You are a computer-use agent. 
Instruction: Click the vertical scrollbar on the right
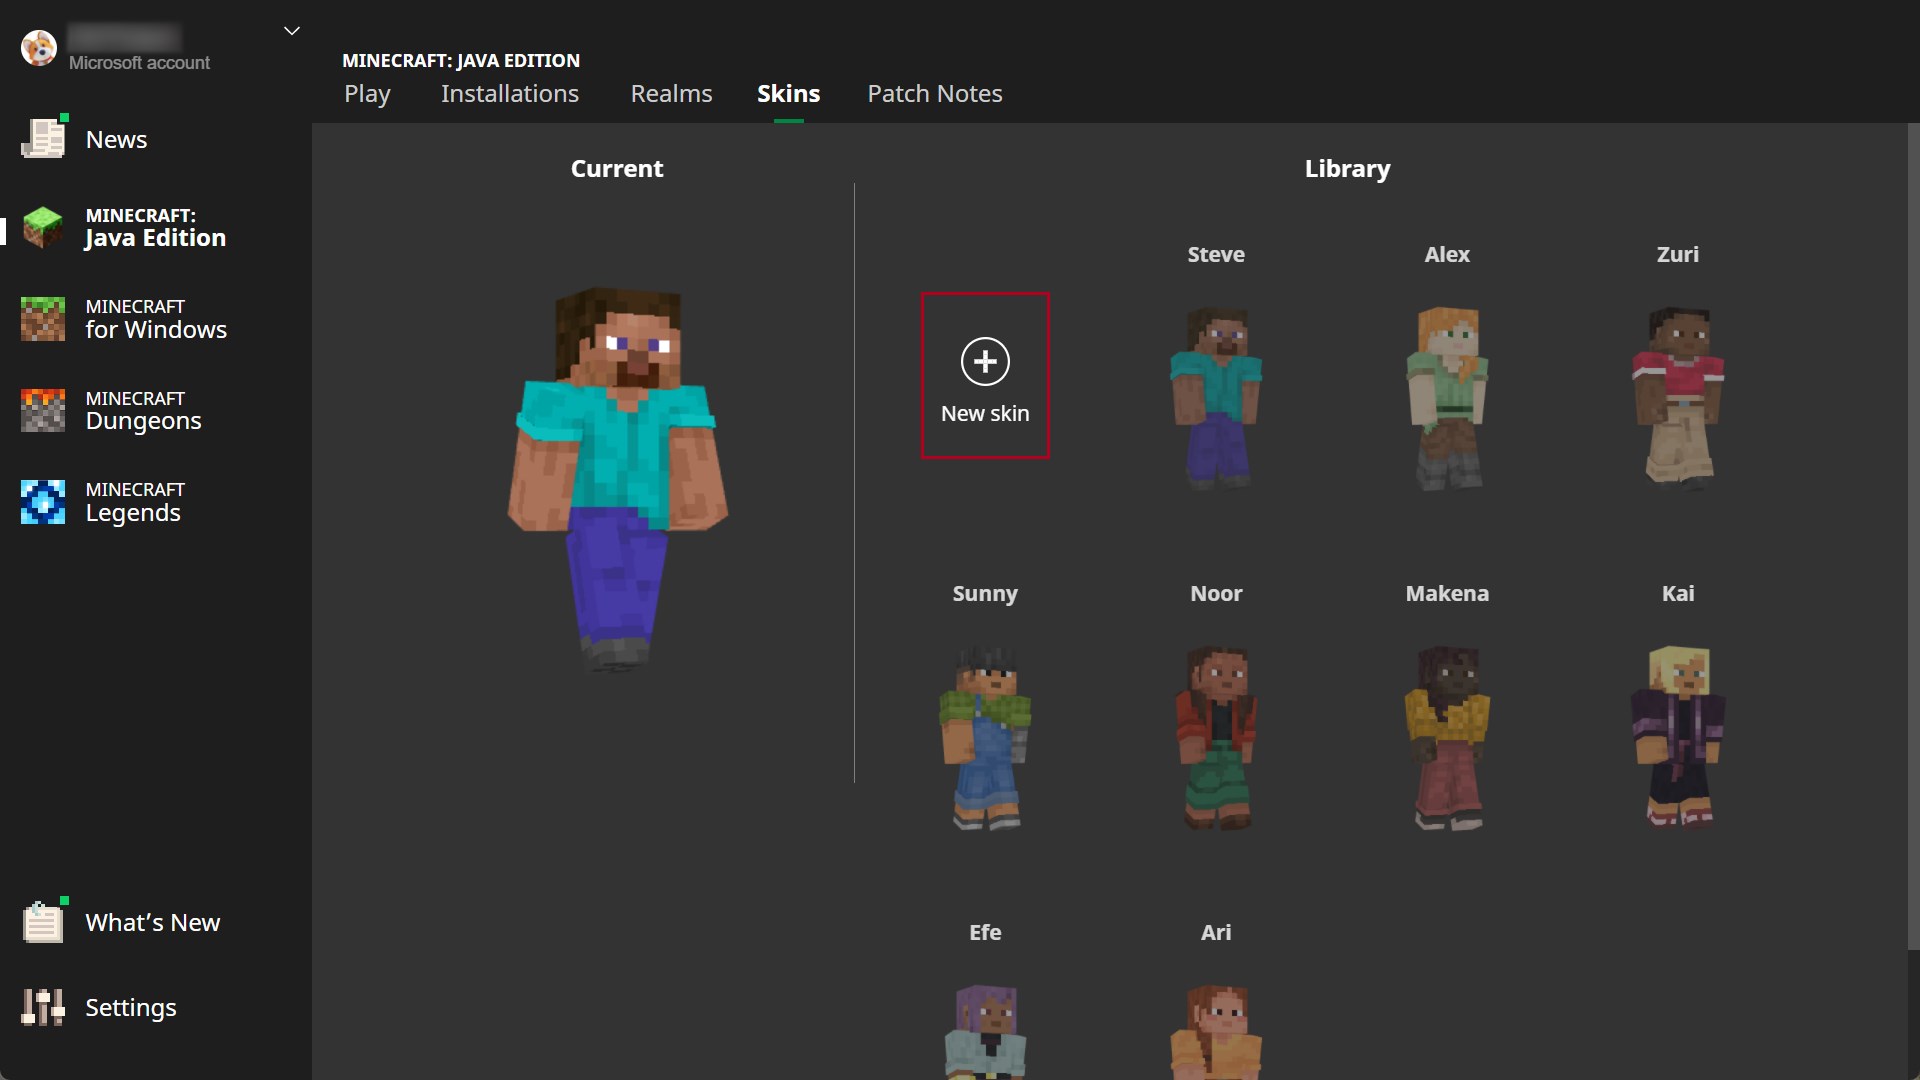pyautogui.click(x=1913, y=536)
